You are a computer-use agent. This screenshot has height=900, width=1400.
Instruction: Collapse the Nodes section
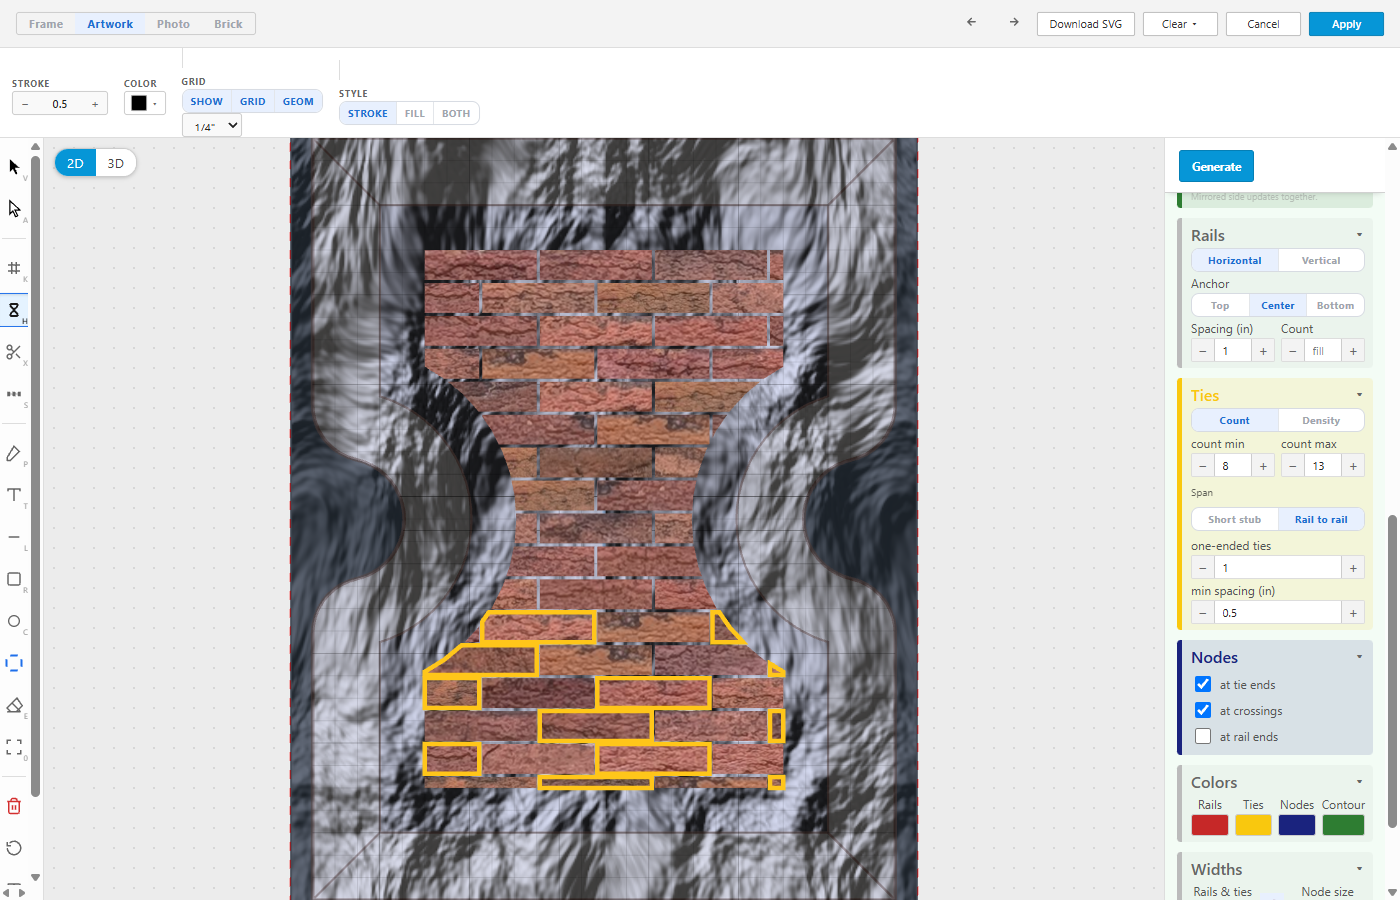click(x=1359, y=657)
